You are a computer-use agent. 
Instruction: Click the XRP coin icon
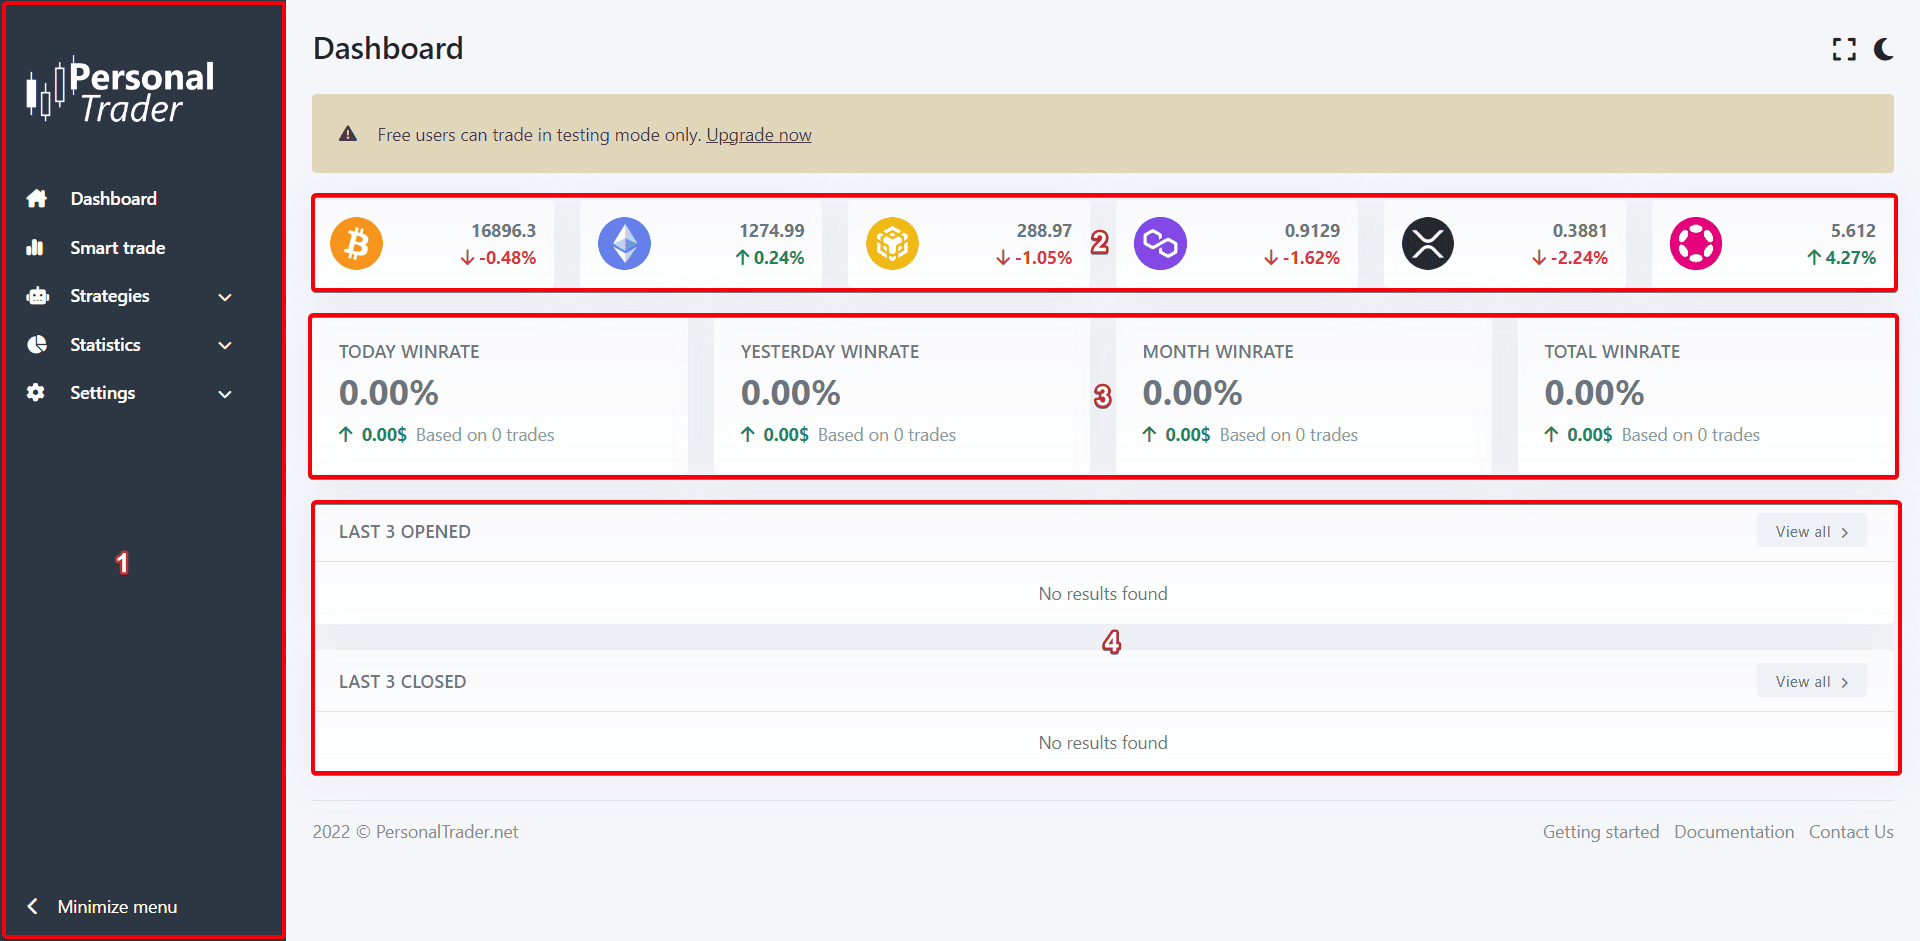[1428, 244]
